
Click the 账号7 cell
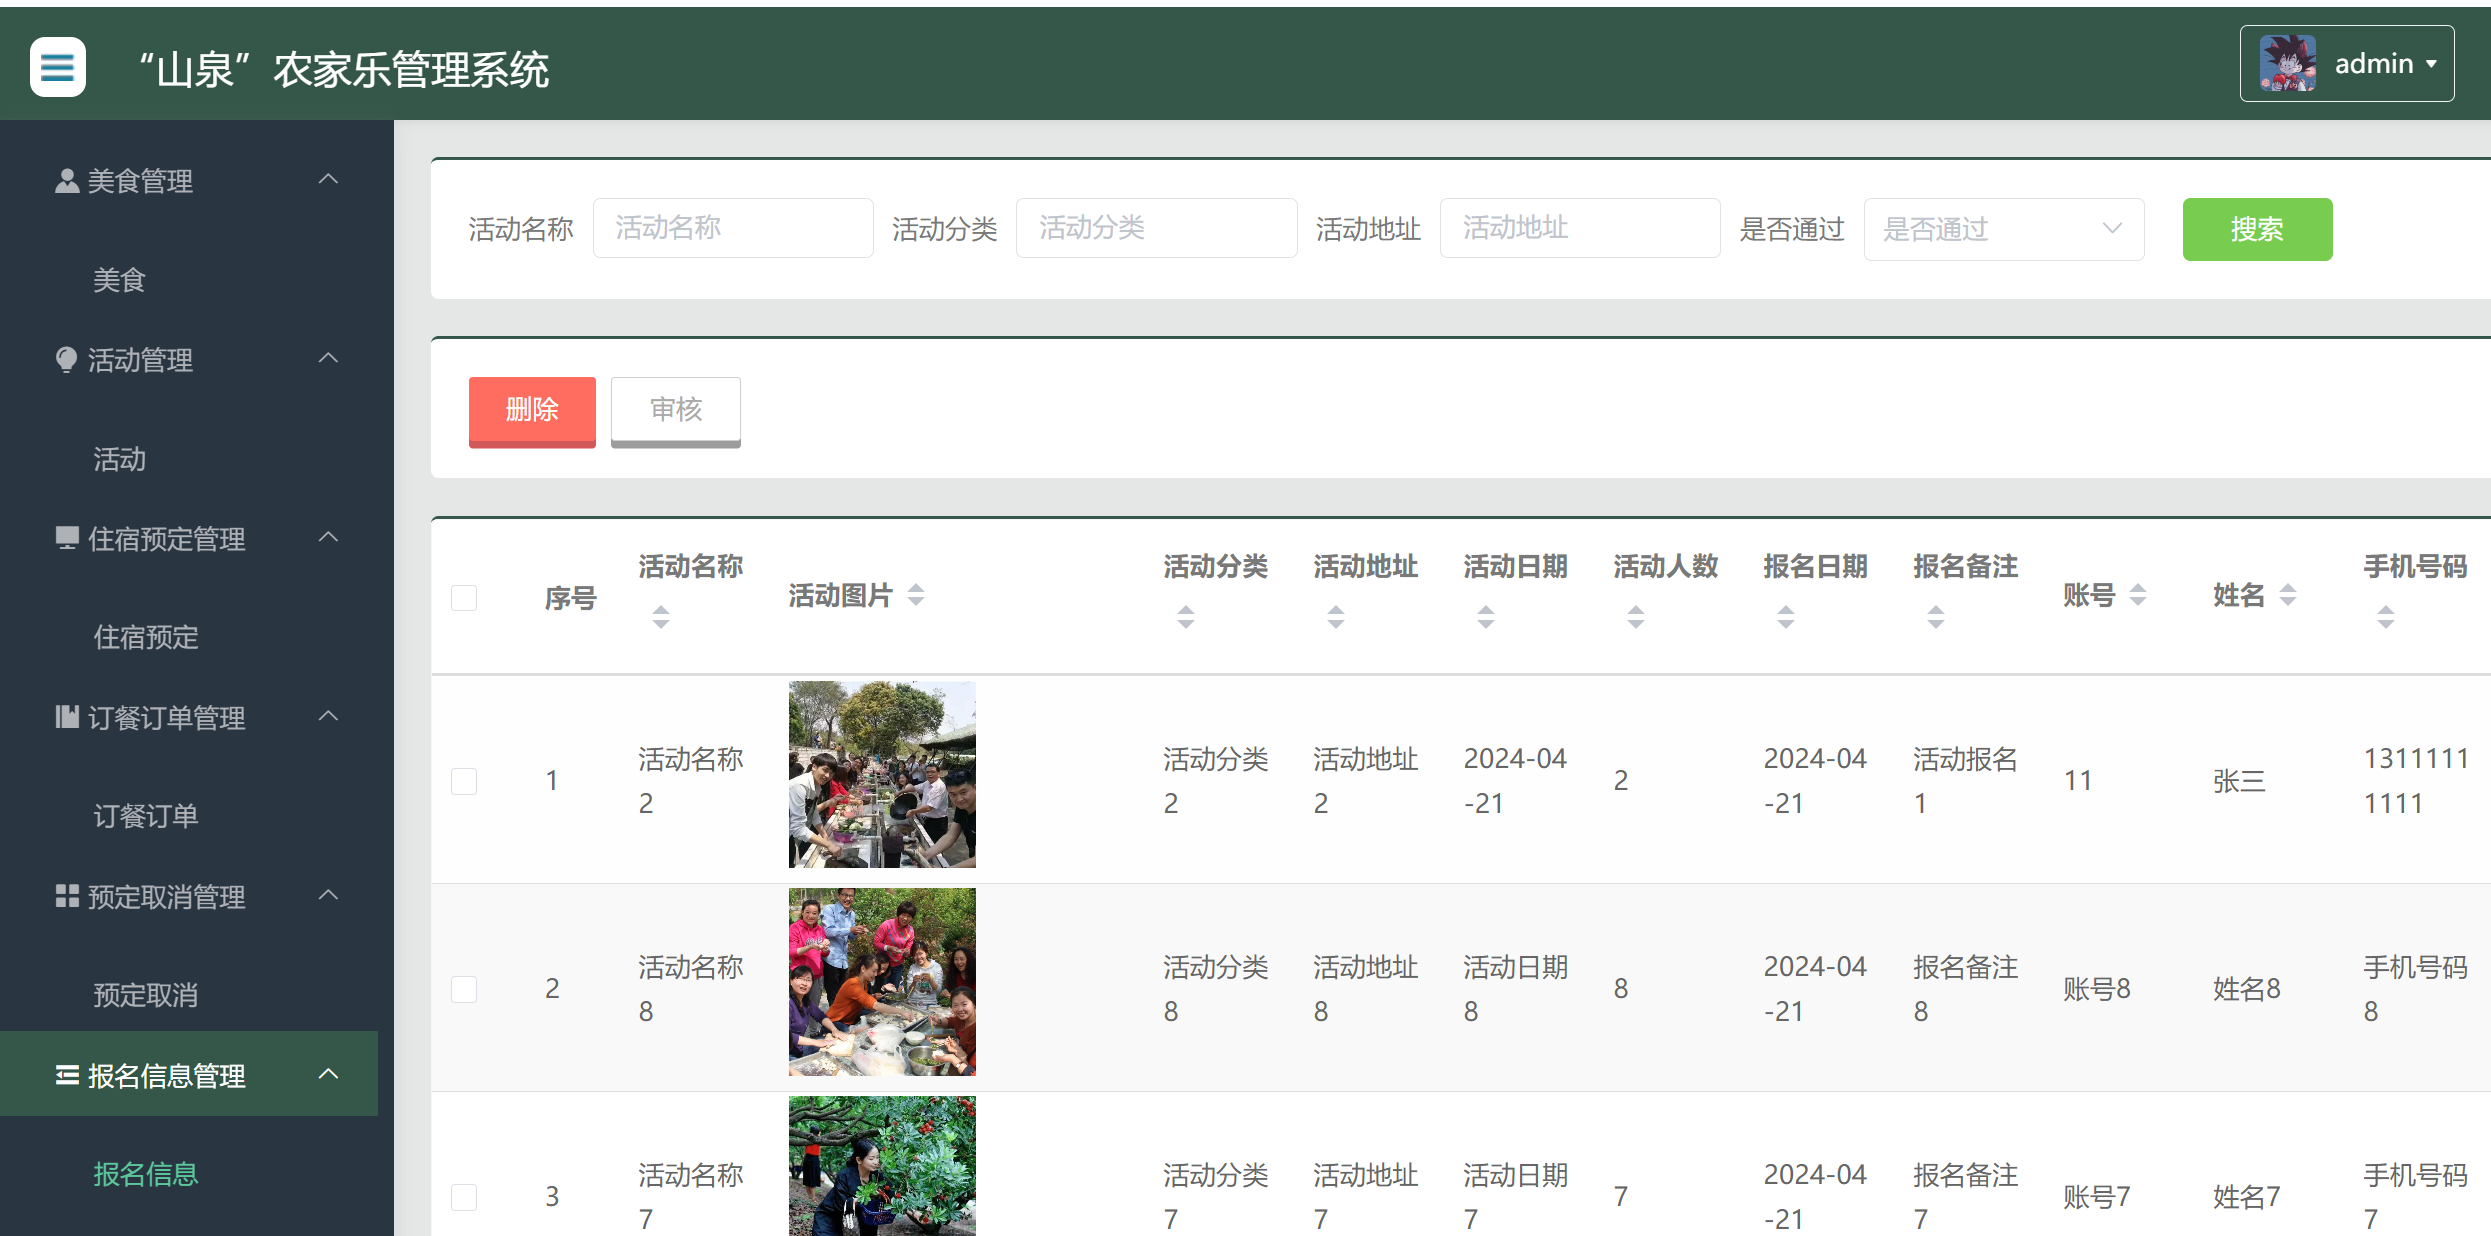tap(2097, 1197)
